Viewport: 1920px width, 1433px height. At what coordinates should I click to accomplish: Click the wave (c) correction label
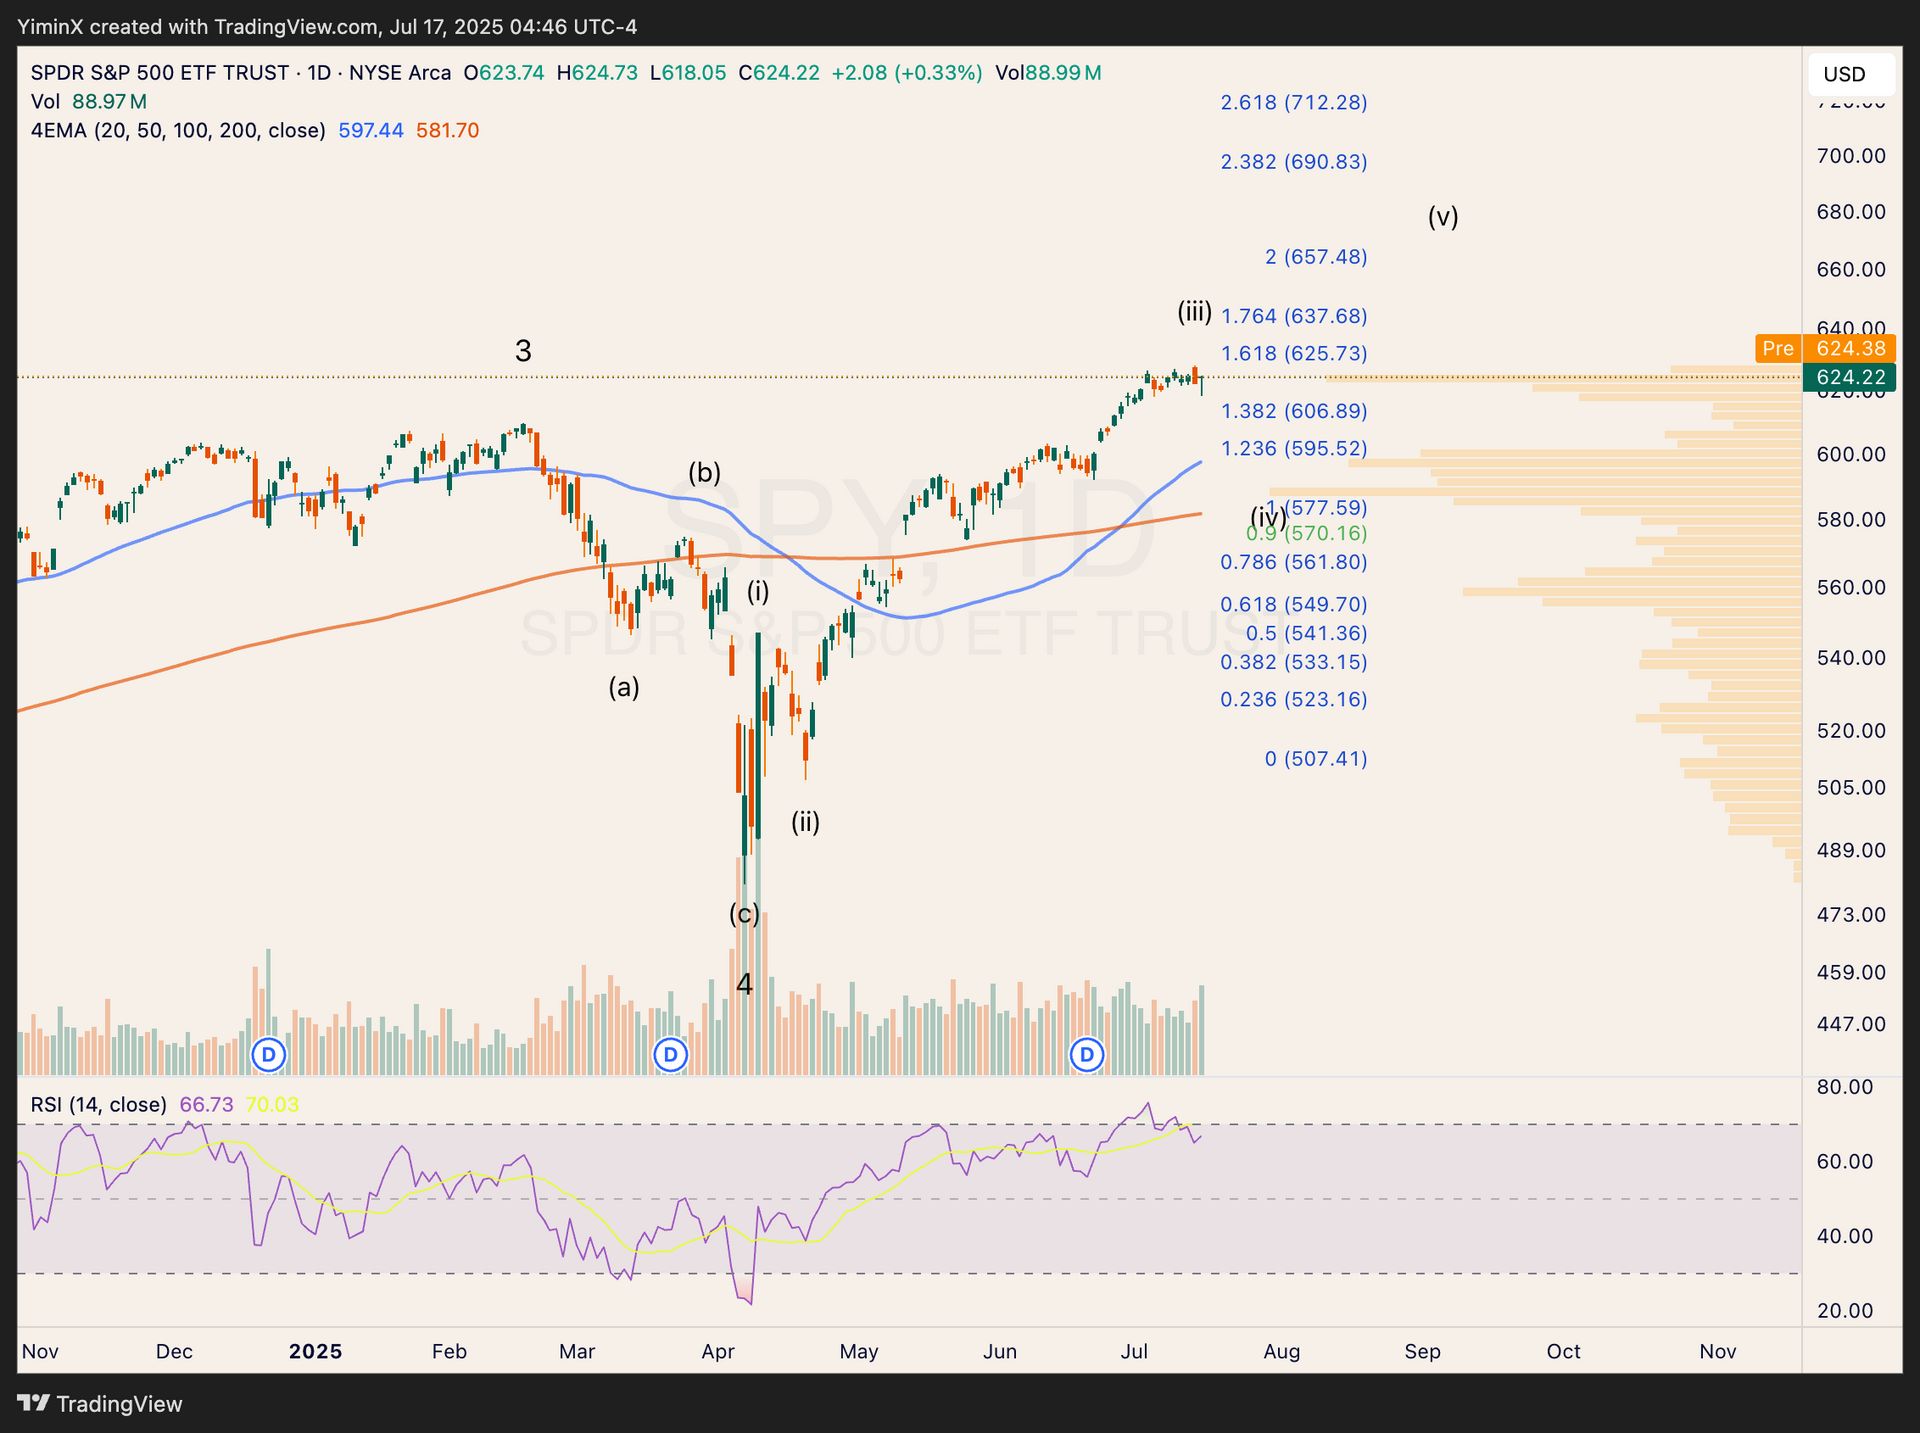744,914
